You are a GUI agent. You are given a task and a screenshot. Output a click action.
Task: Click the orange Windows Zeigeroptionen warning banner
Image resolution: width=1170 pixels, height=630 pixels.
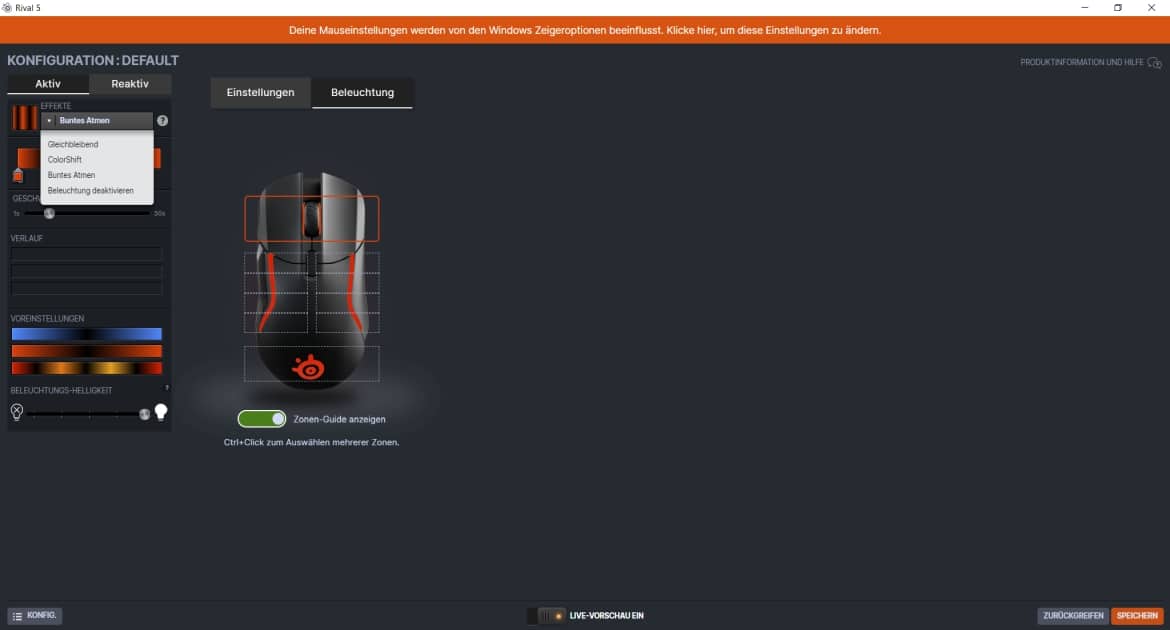pyautogui.click(x=585, y=30)
